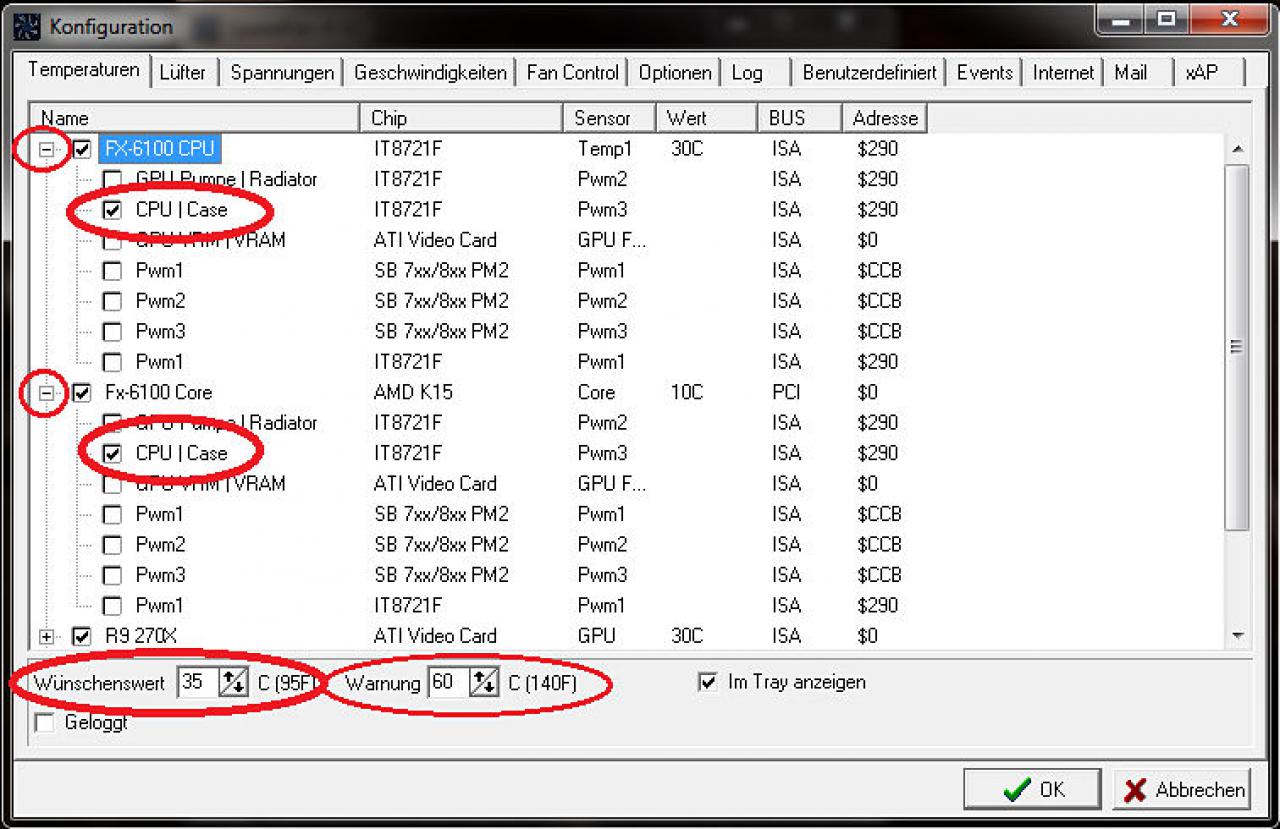The image size is (1280, 829).
Task: Click the Wünschenswert value field
Action: click(x=197, y=683)
